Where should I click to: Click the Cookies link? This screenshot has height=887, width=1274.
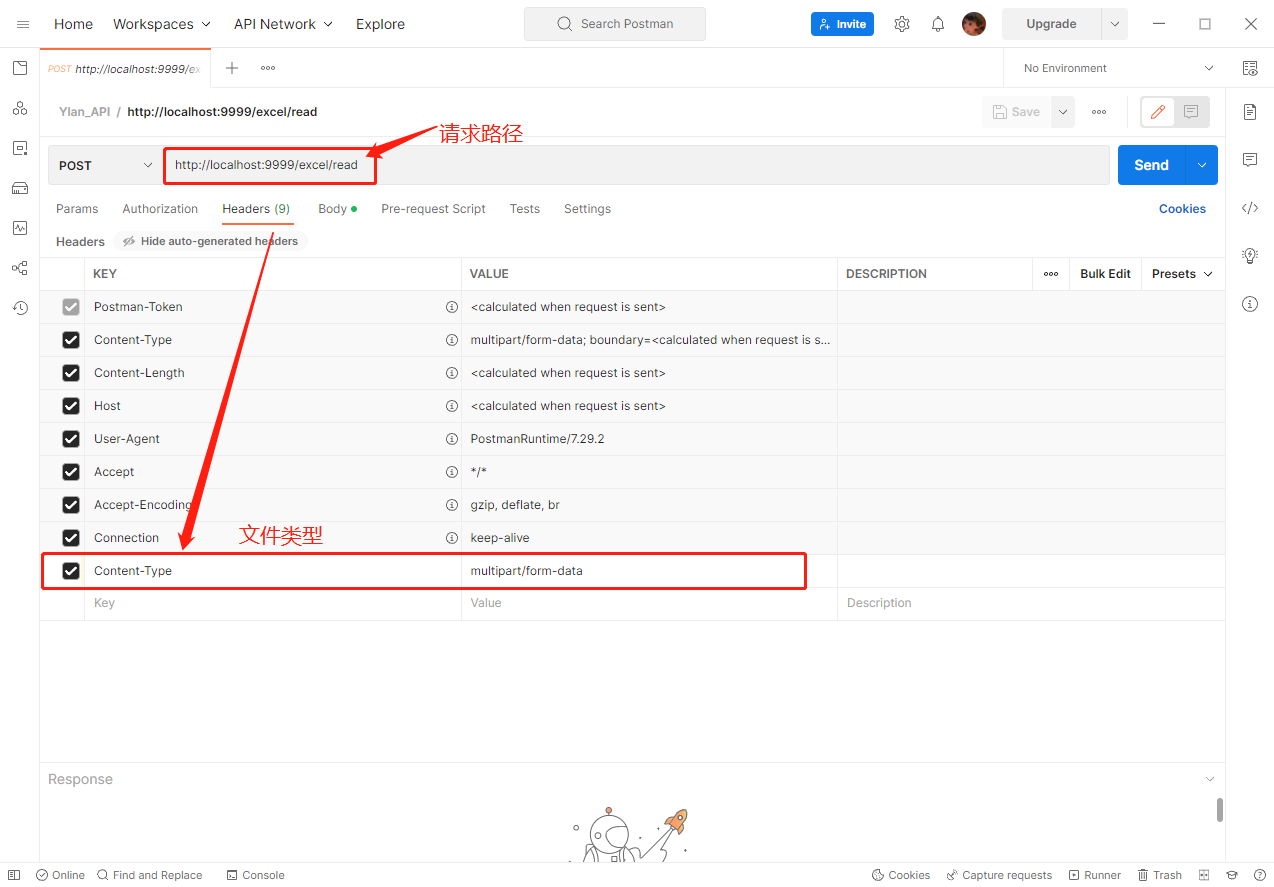(1182, 209)
